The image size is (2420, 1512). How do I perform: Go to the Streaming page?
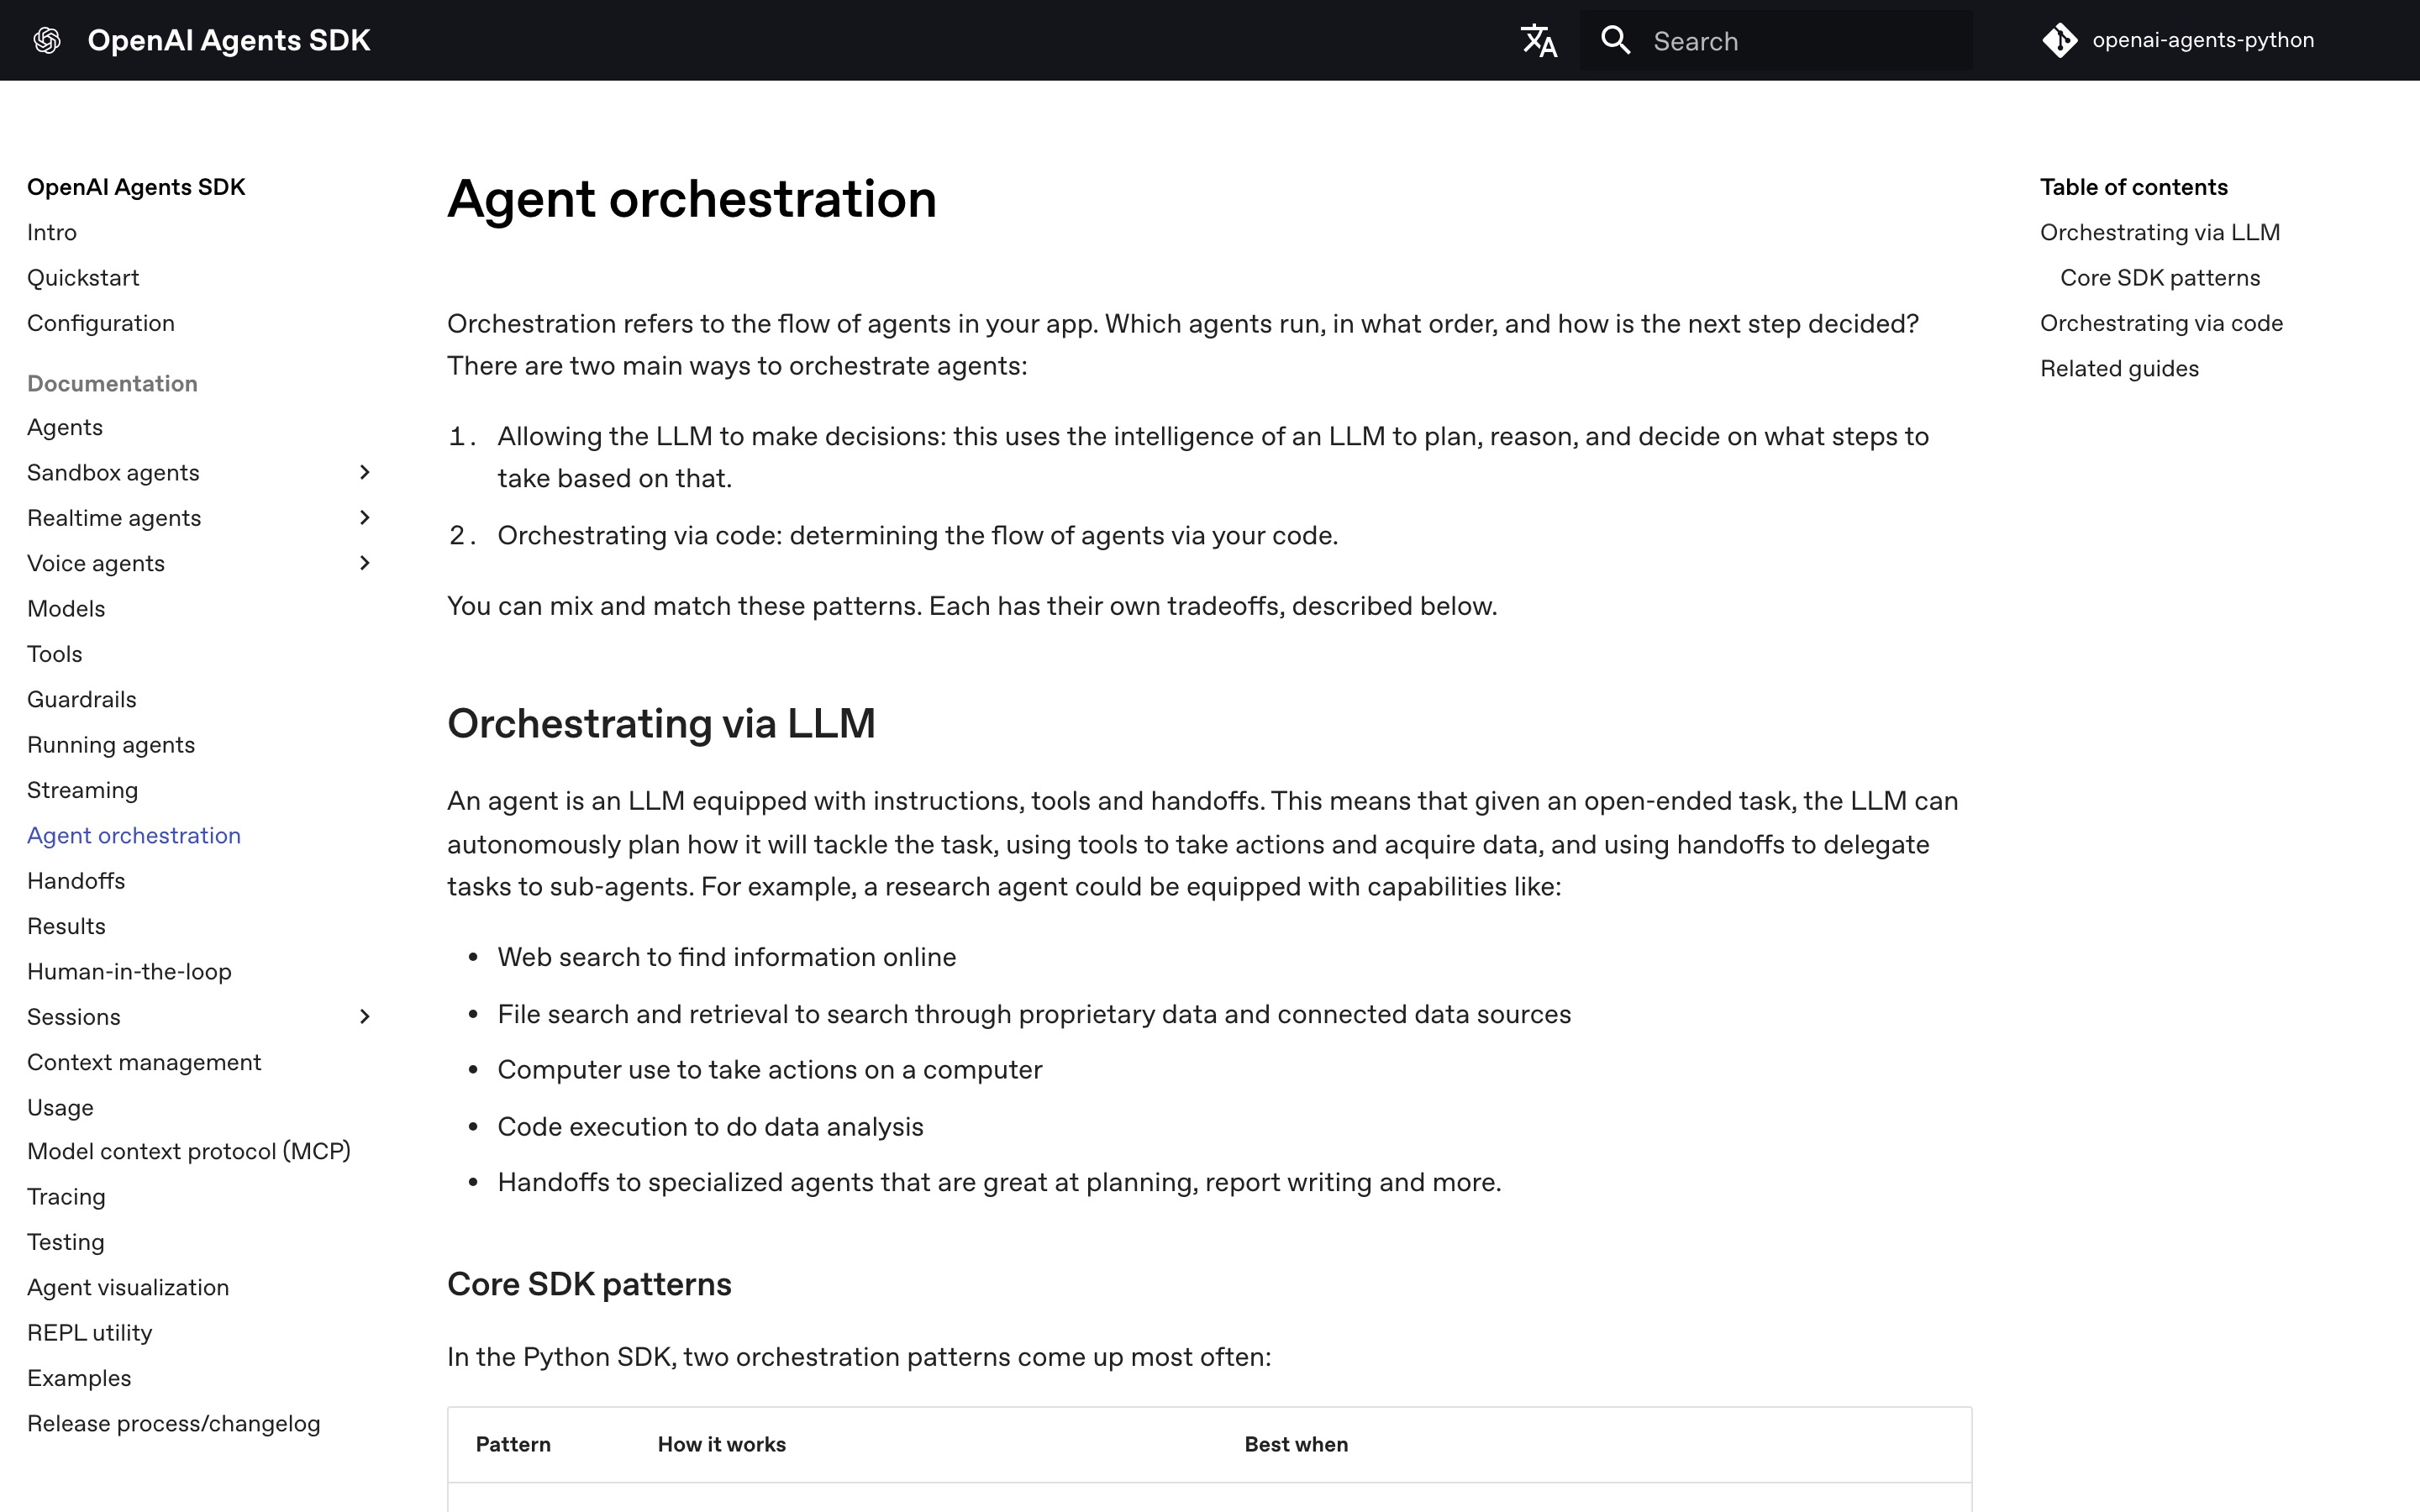(x=83, y=790)
